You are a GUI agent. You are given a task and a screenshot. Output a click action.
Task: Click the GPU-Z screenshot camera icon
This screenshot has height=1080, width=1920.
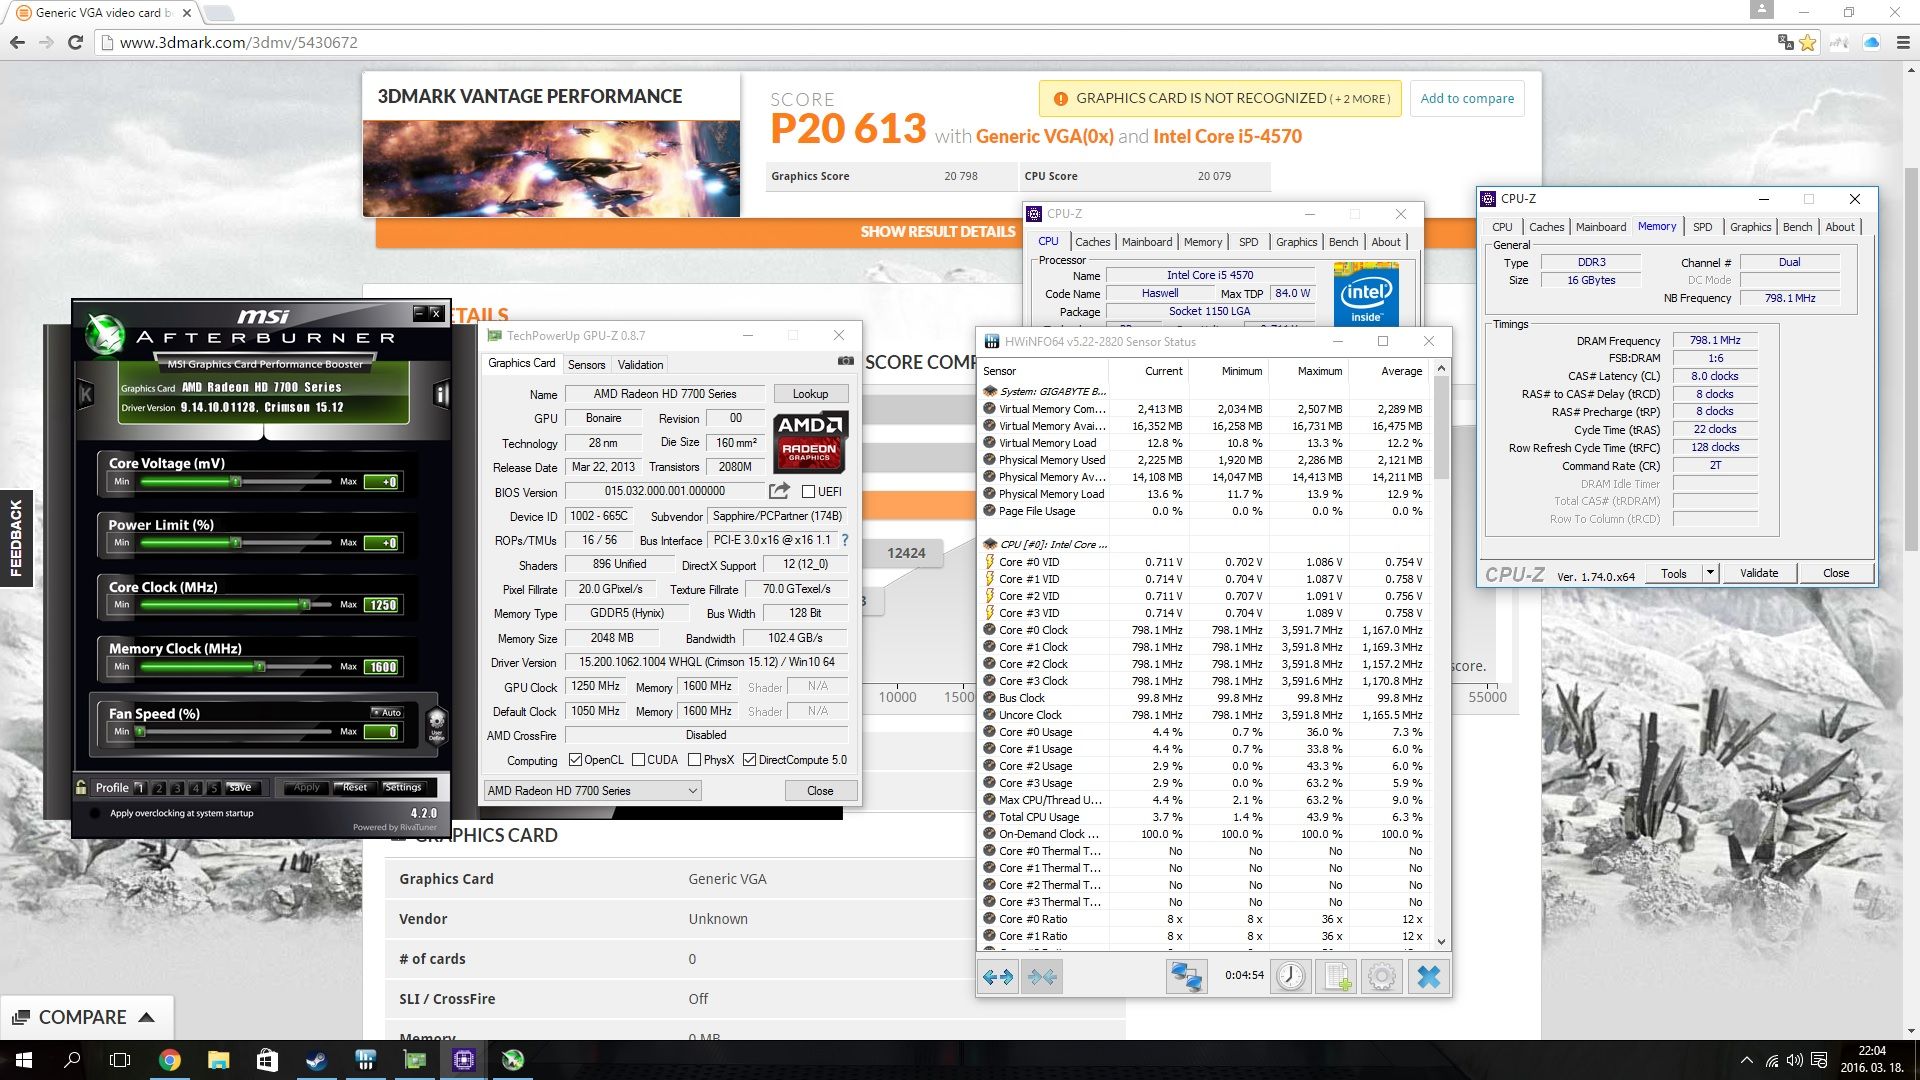coord(845,362)
